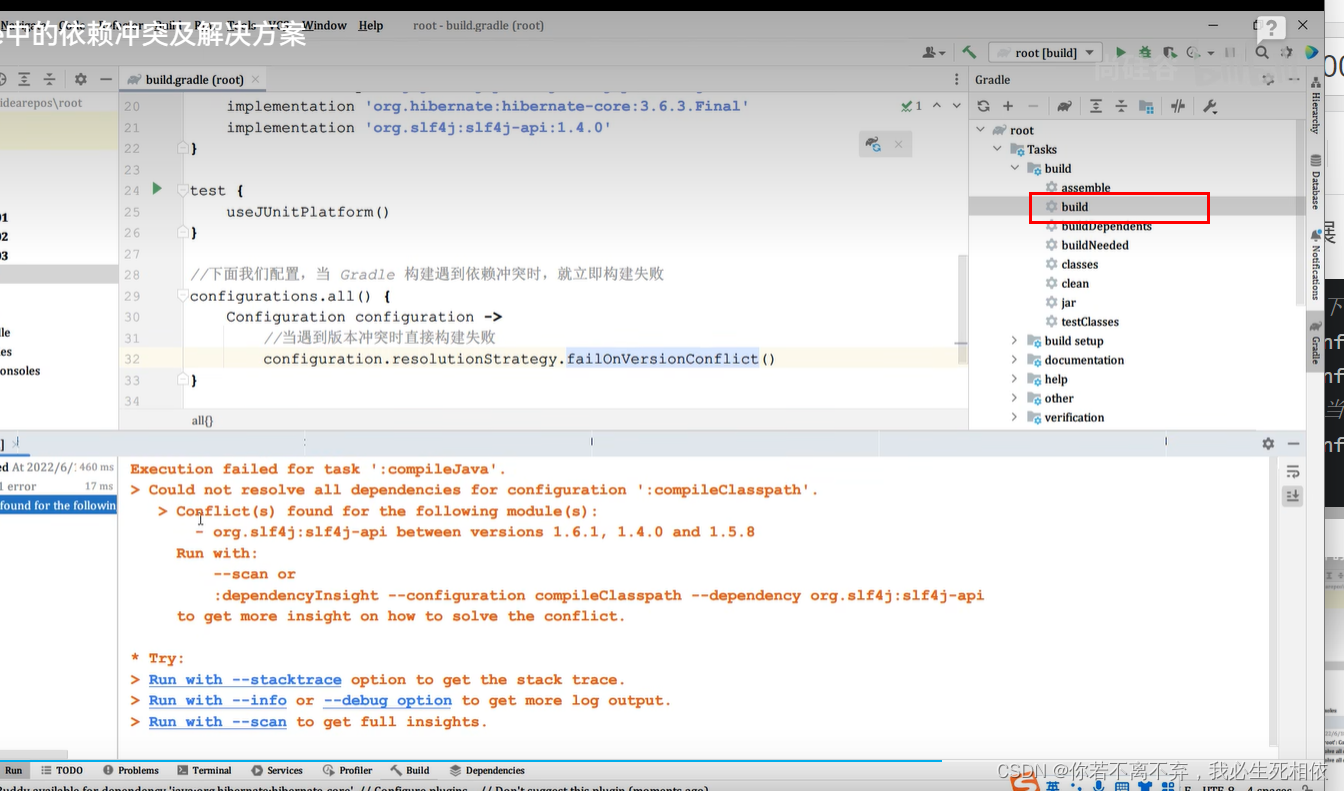This screenshot has width=1344, height=791.
Task: Click the 'Run with --scan' link
Action: [218, 722]
